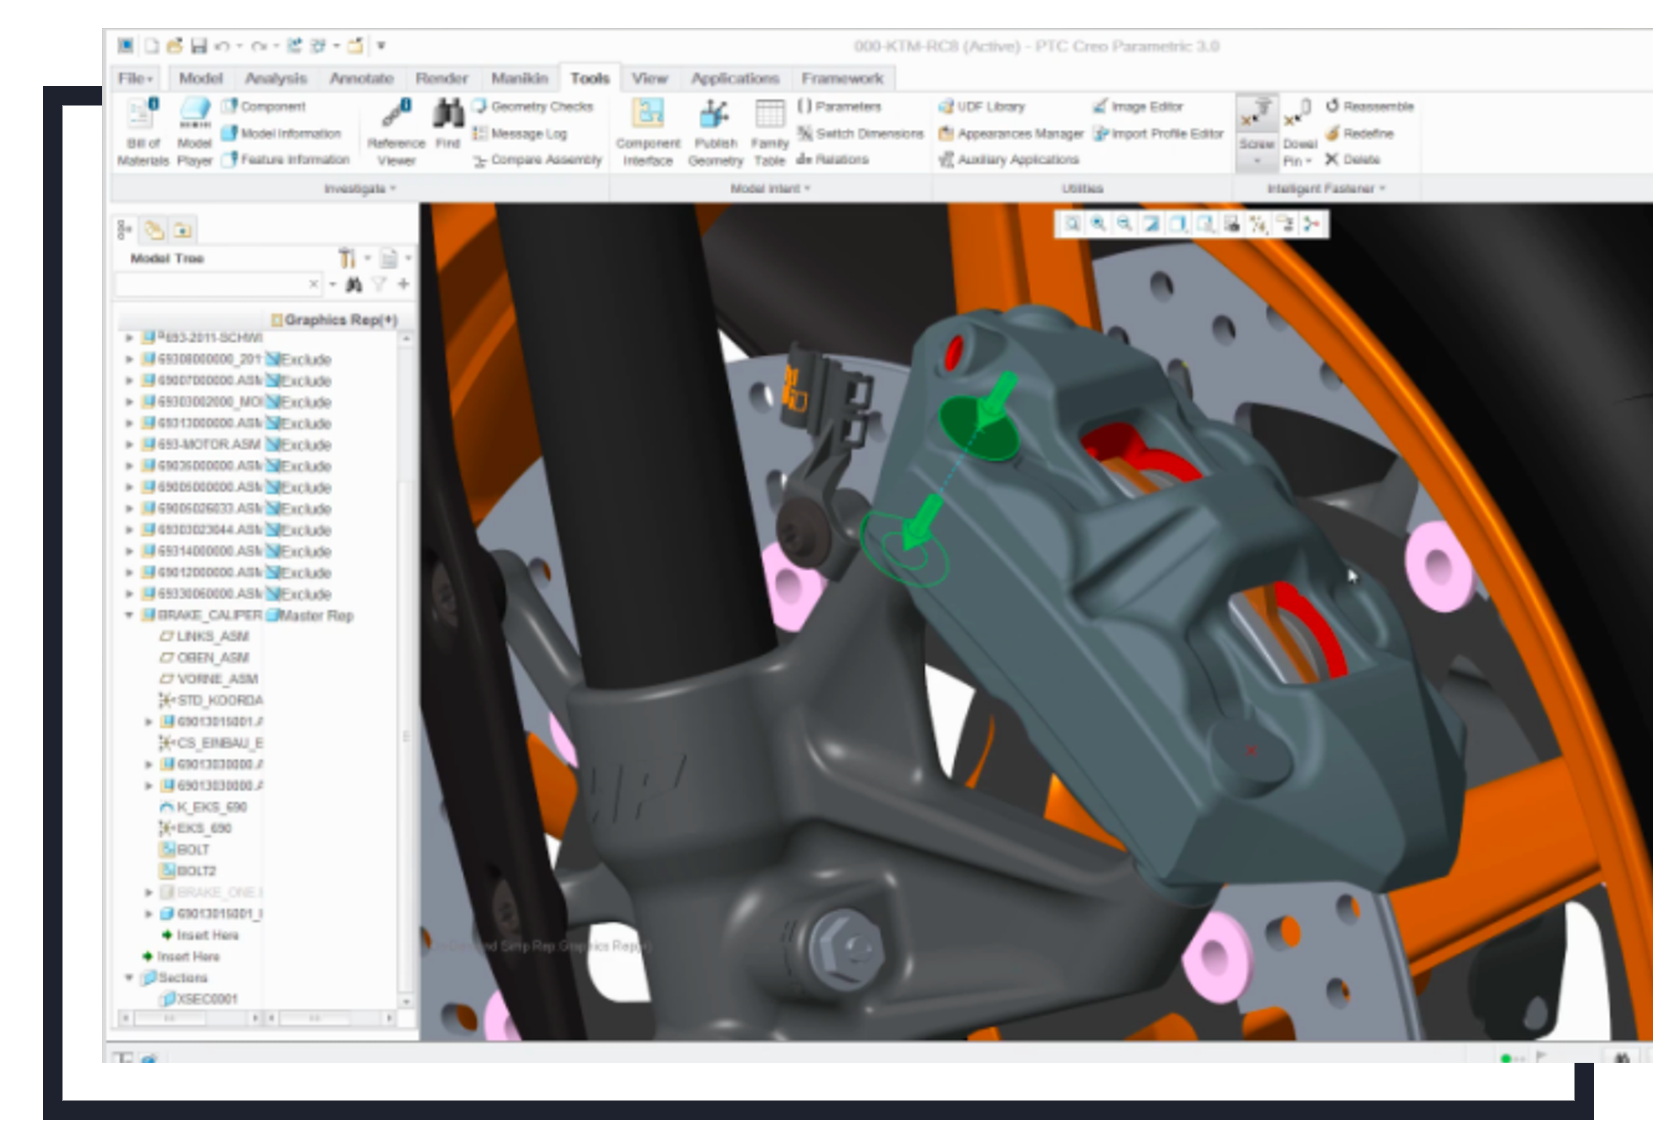Click the Model Tree search binoculars icon
The width and height of the screenshot is (1672, 1123).
353,285
